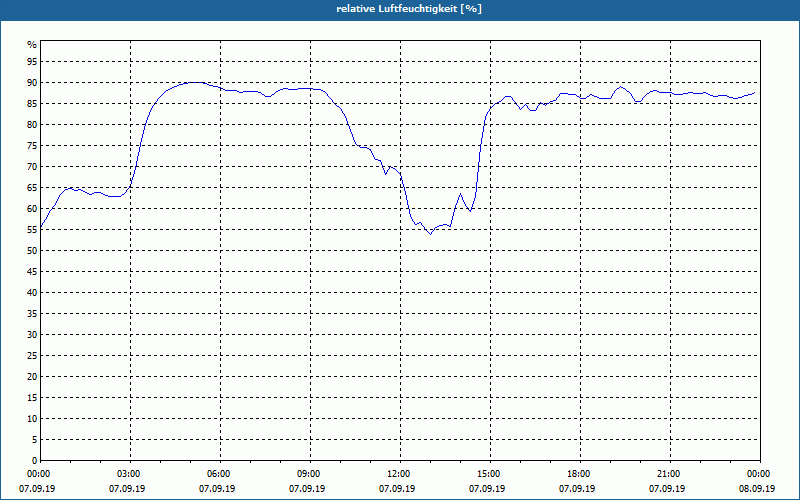Click the 15:00 time label on x-axis
This screenshot has width=800, height=500.
[490, 474]
